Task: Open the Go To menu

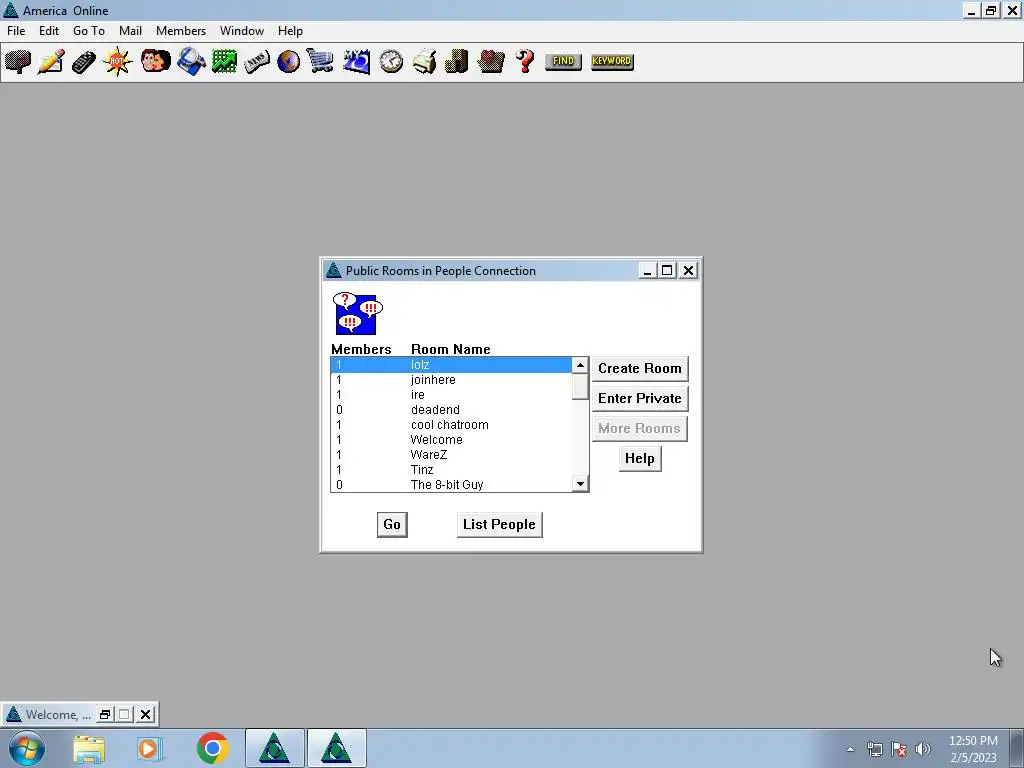Action: (x=89, y=31)
